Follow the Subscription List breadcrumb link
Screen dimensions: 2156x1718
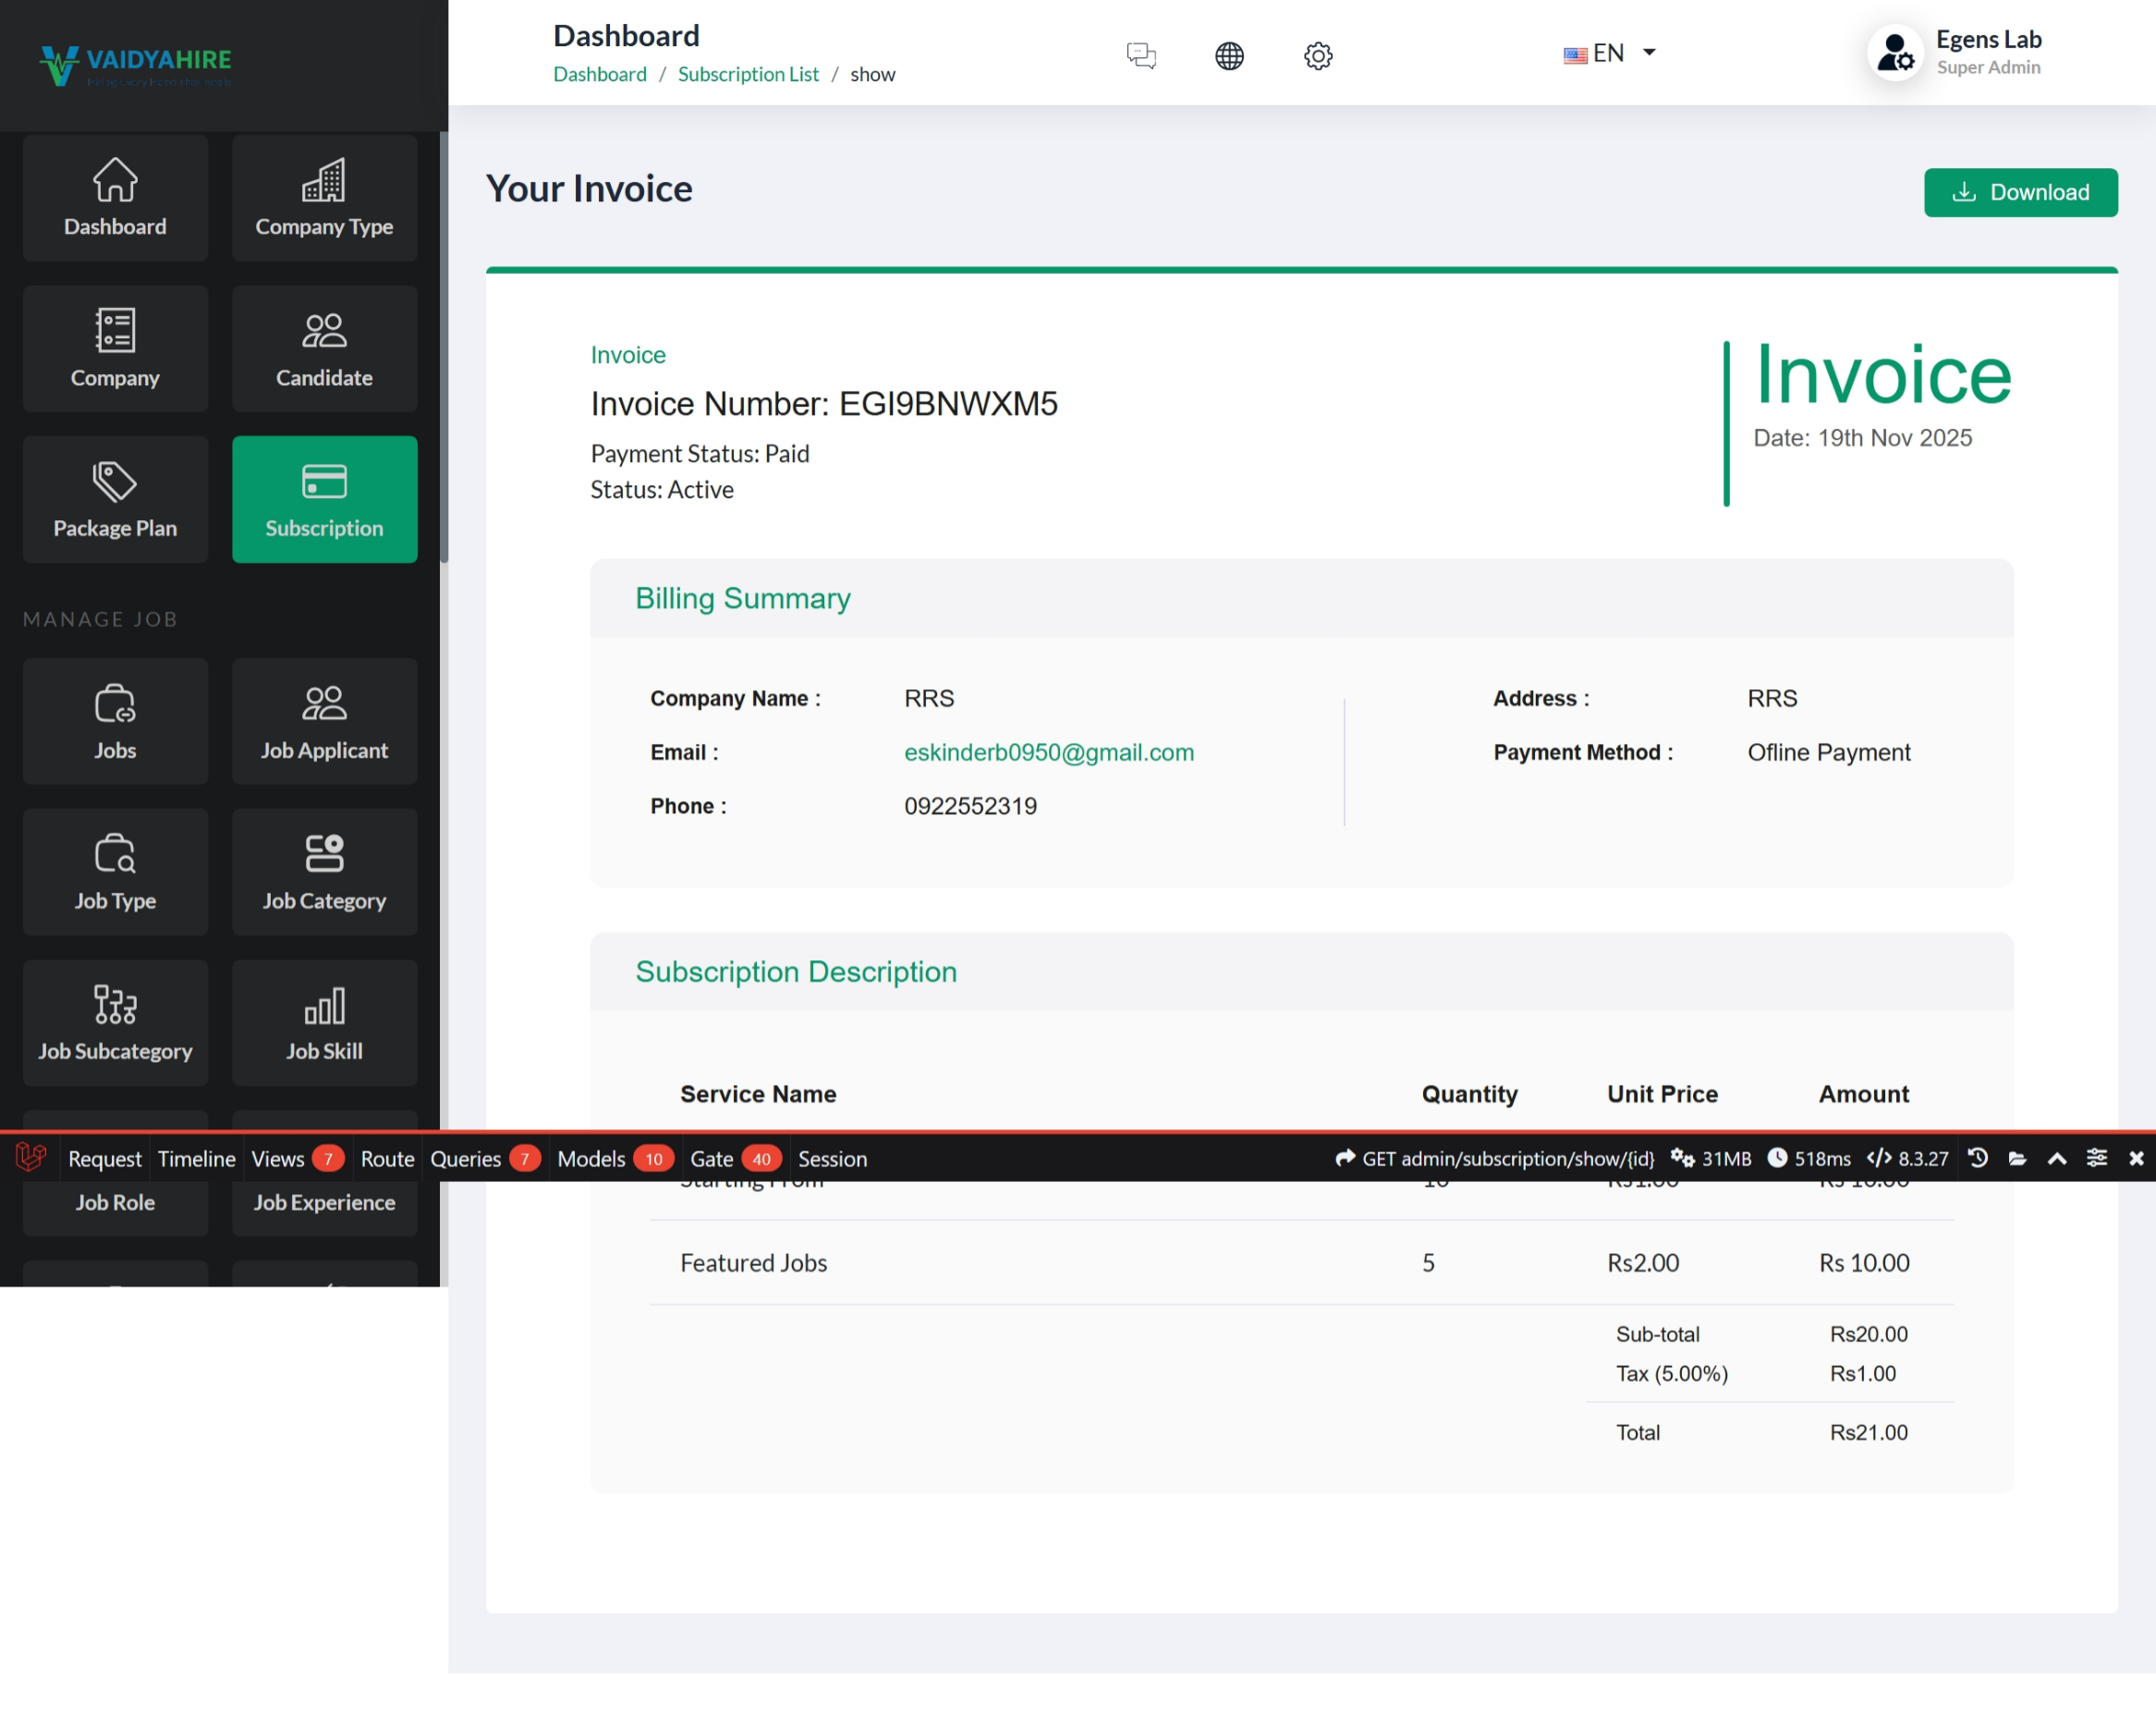(748, 74)
